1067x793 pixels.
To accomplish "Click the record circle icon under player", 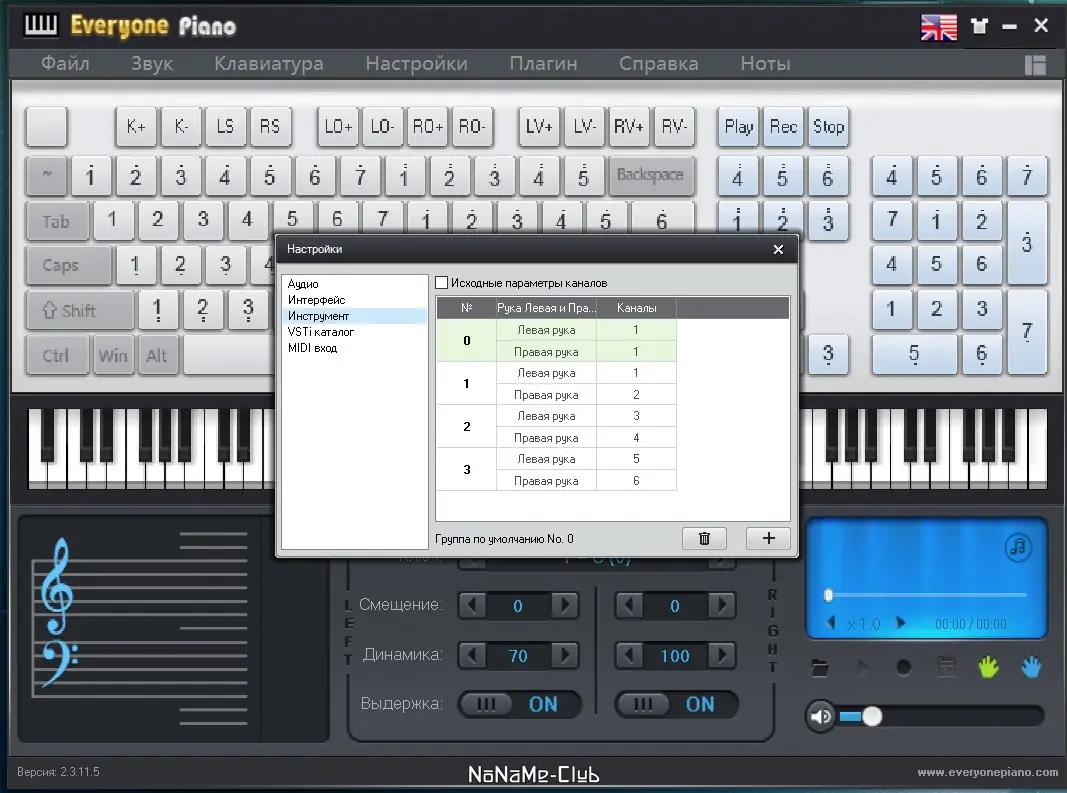I will click(904, 668).
